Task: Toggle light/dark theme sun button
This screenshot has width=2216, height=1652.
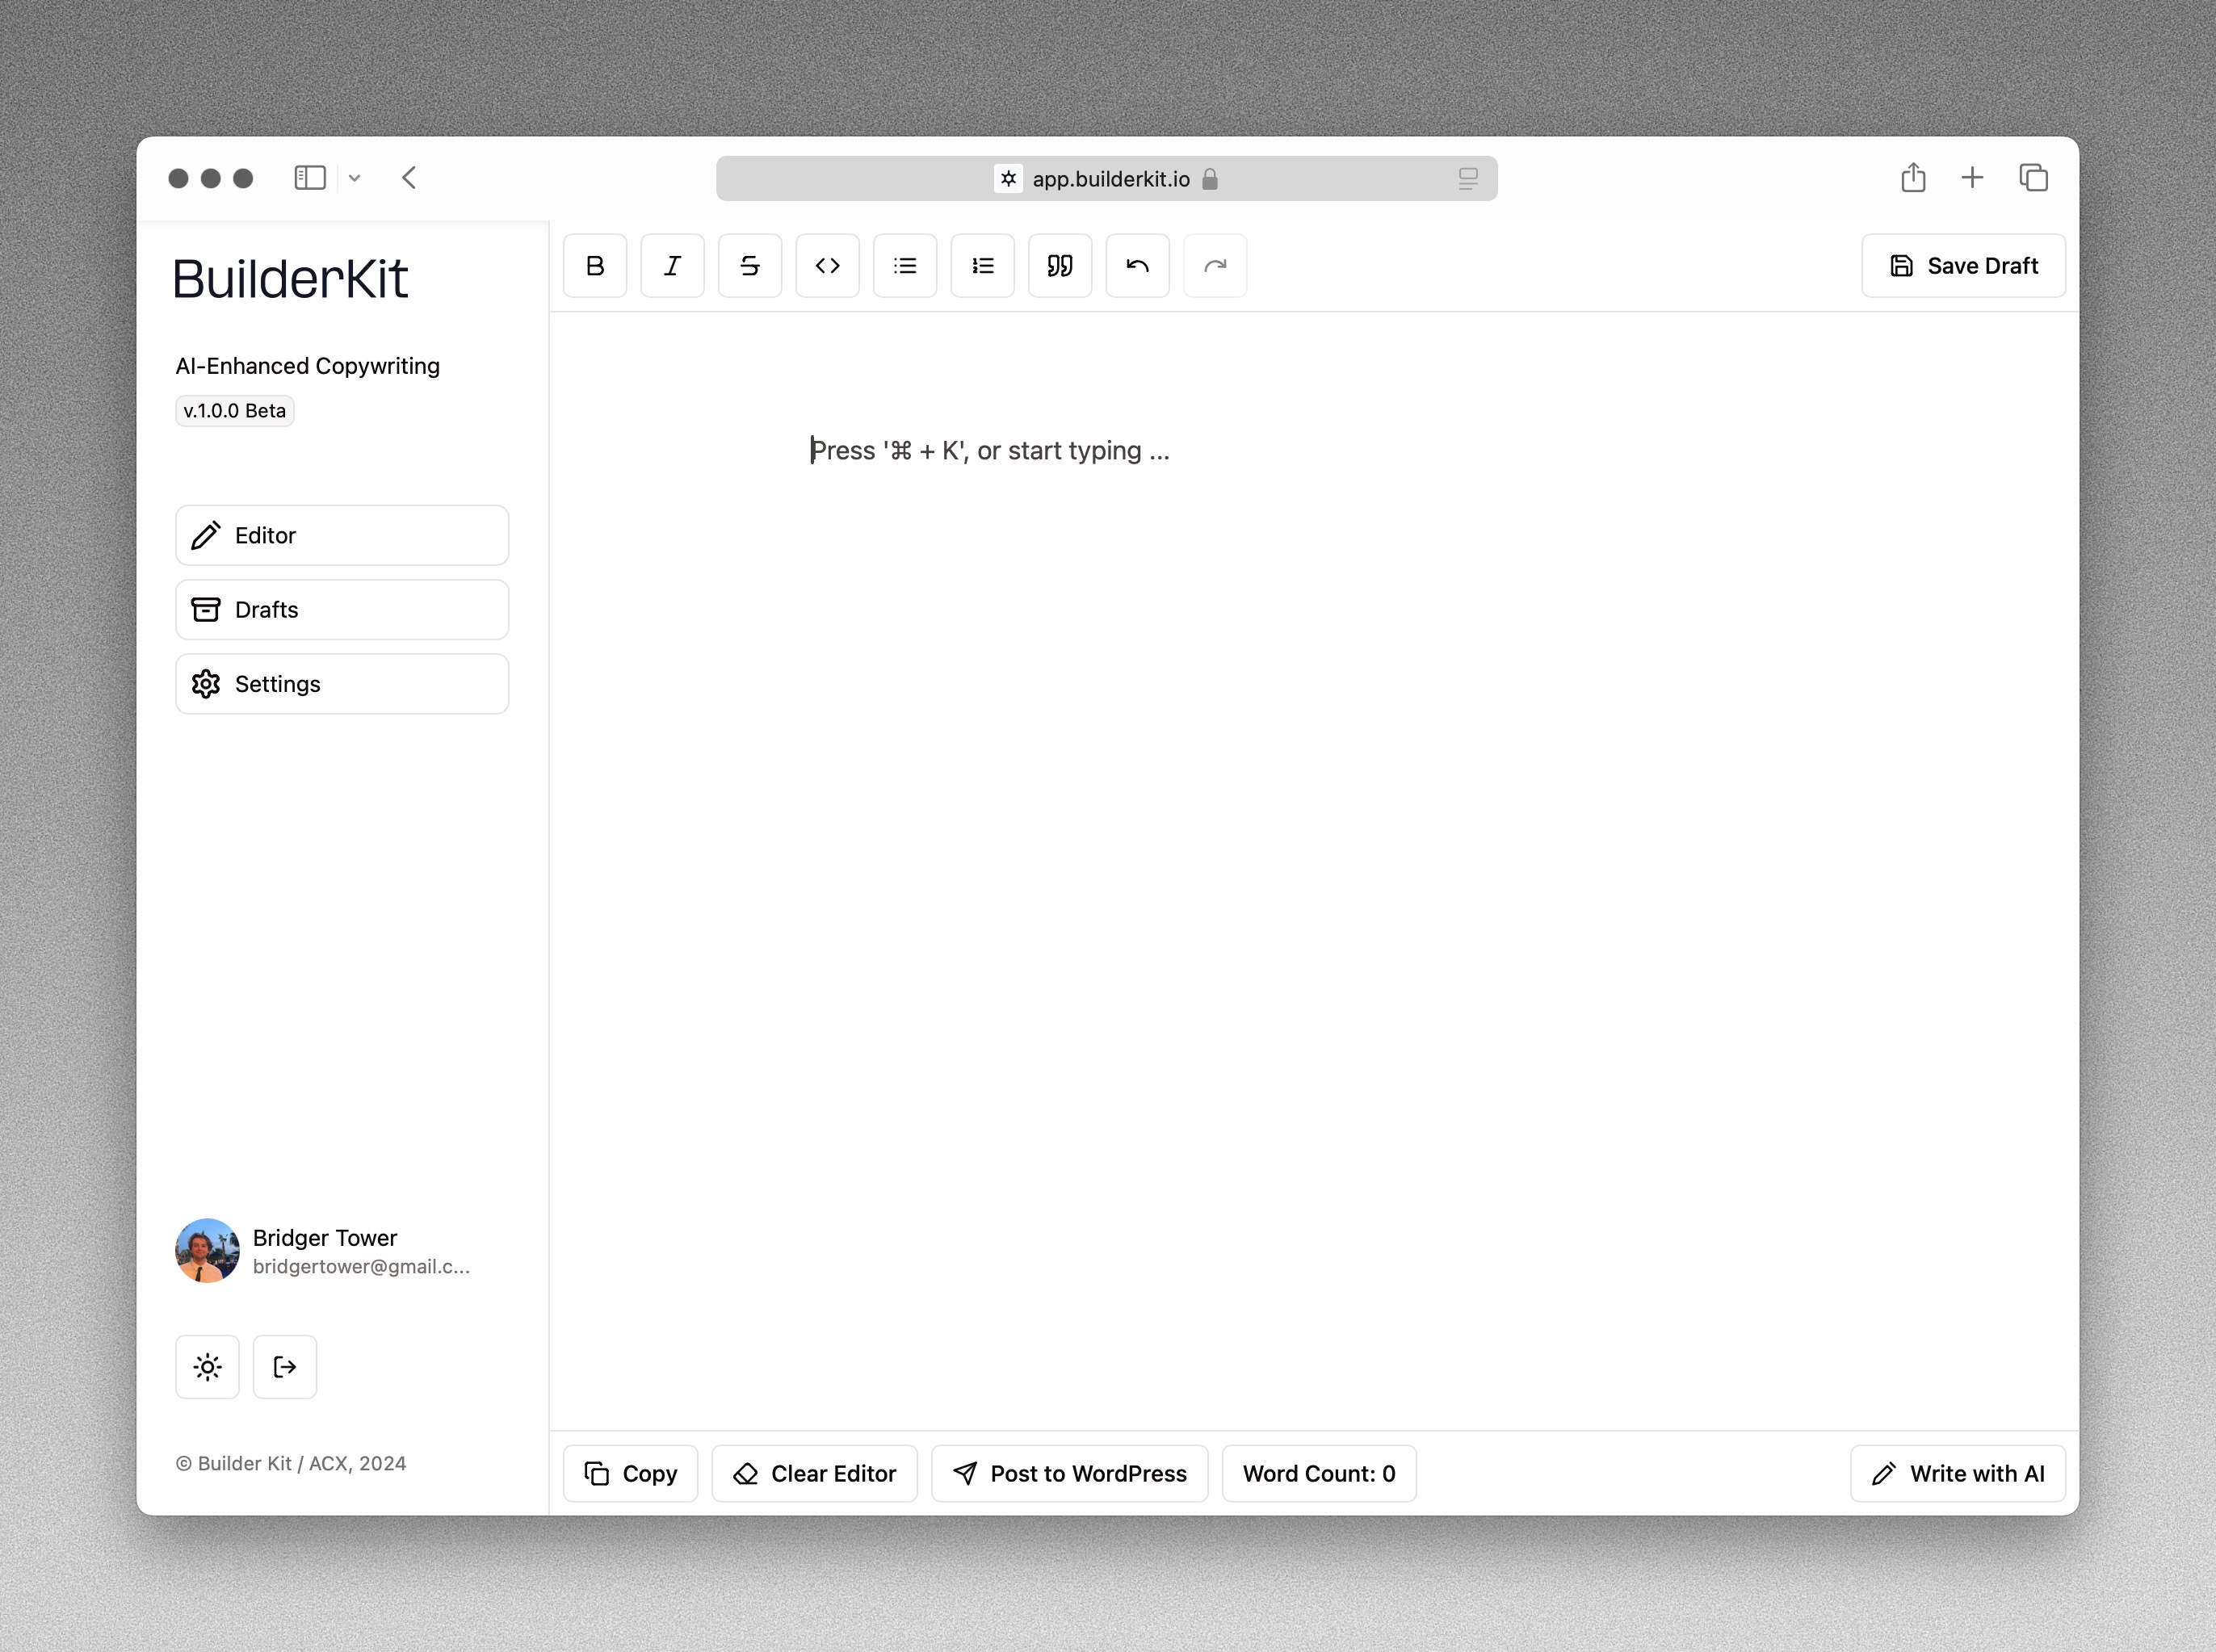Action: pyautogui.click(x=207, y=1367)
